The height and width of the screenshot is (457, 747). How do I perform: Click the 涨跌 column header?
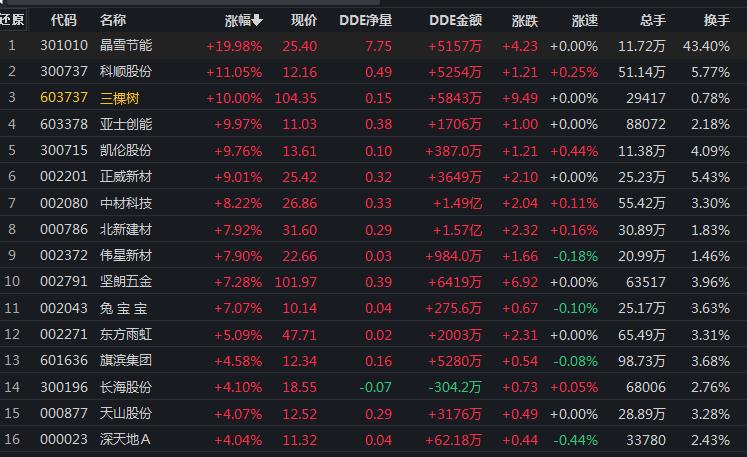[524, 20]
